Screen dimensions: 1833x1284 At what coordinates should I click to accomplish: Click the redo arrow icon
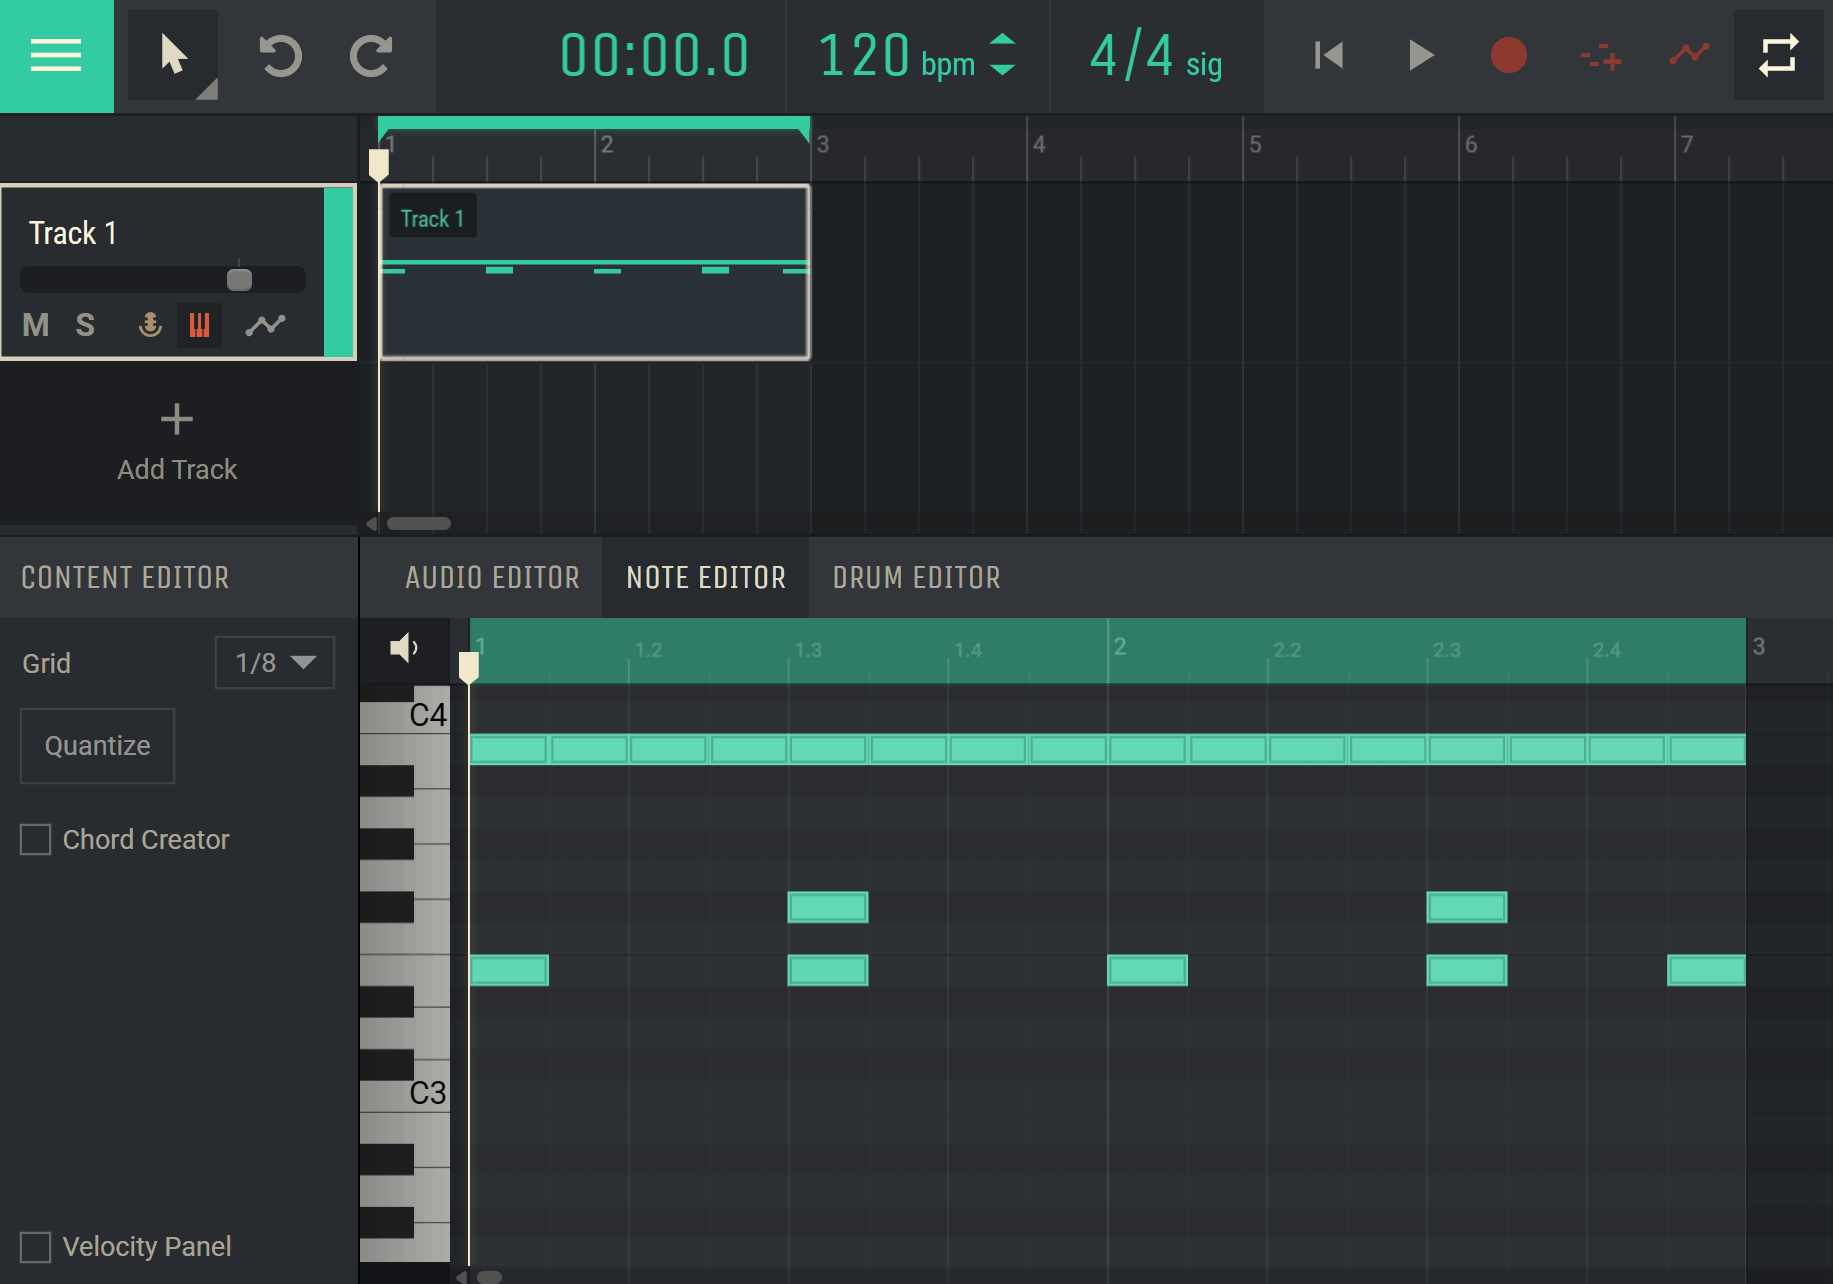click(371, 56)
